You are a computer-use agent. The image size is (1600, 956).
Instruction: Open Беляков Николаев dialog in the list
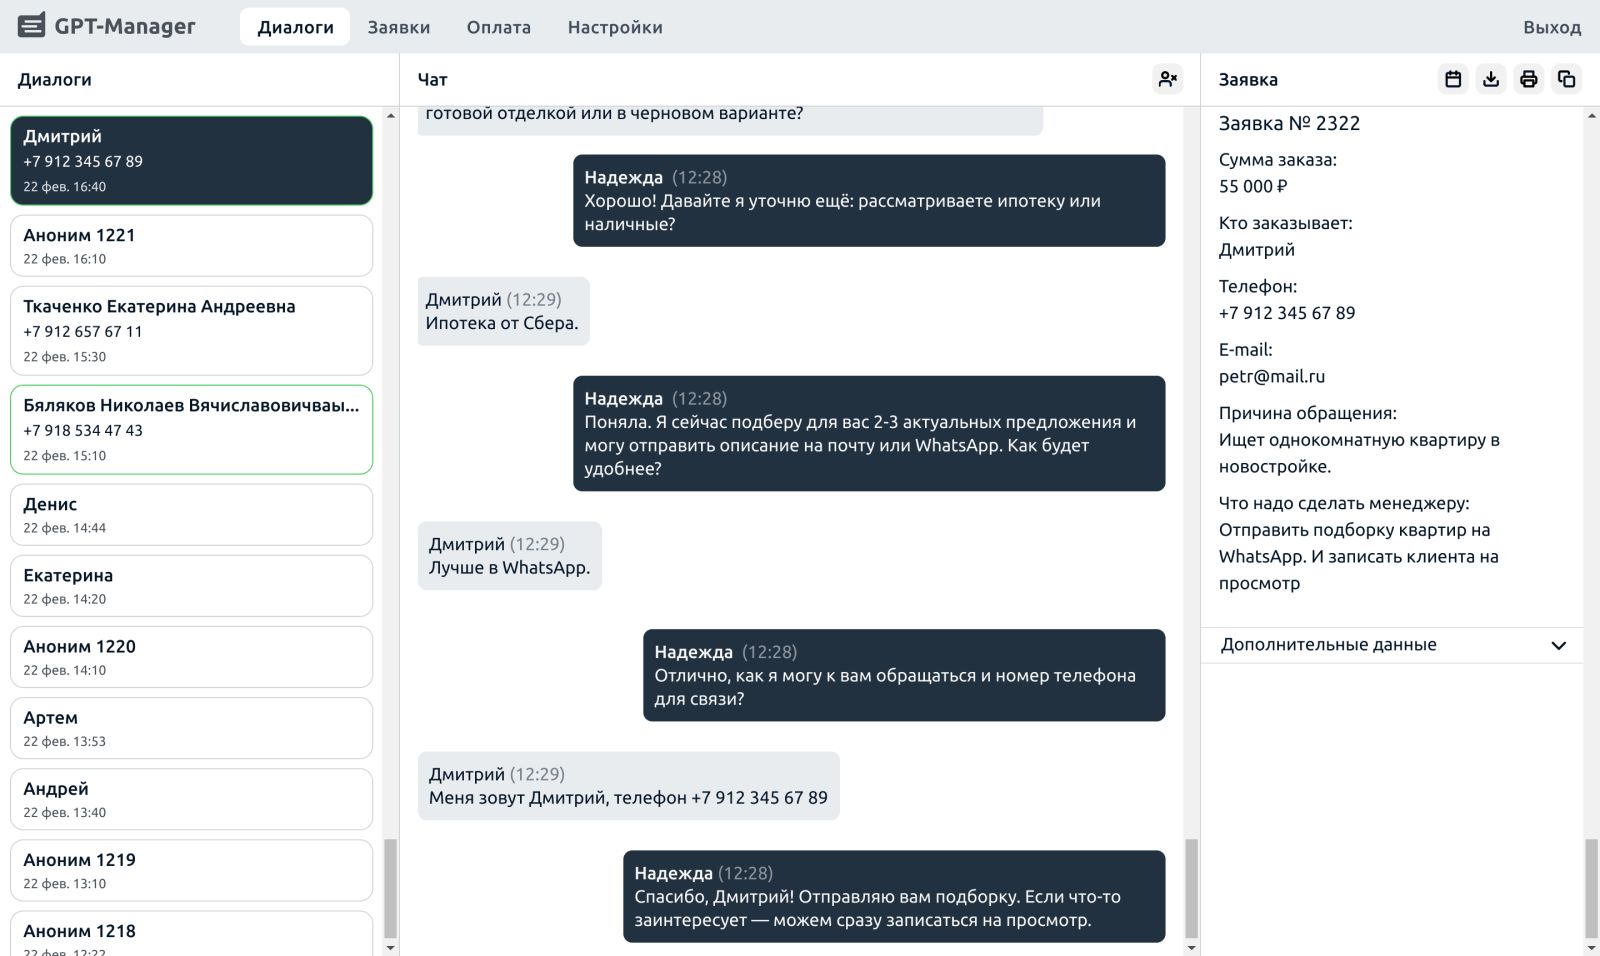pos(191,429)
